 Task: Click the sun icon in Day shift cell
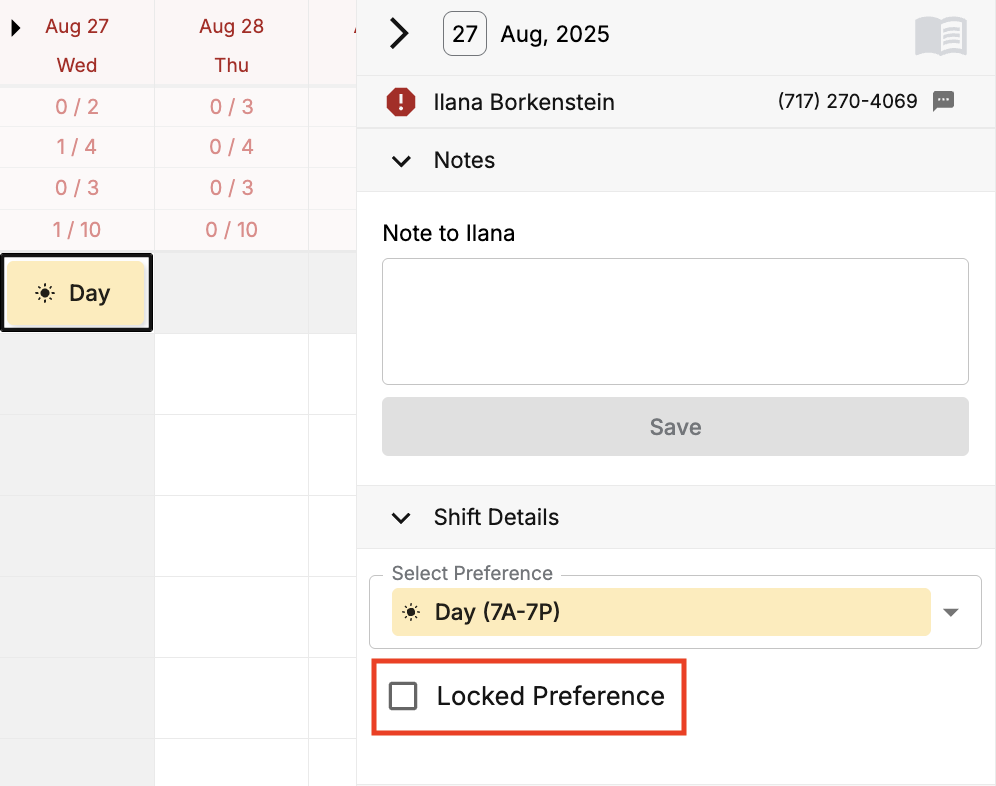(x=44, y=293)
